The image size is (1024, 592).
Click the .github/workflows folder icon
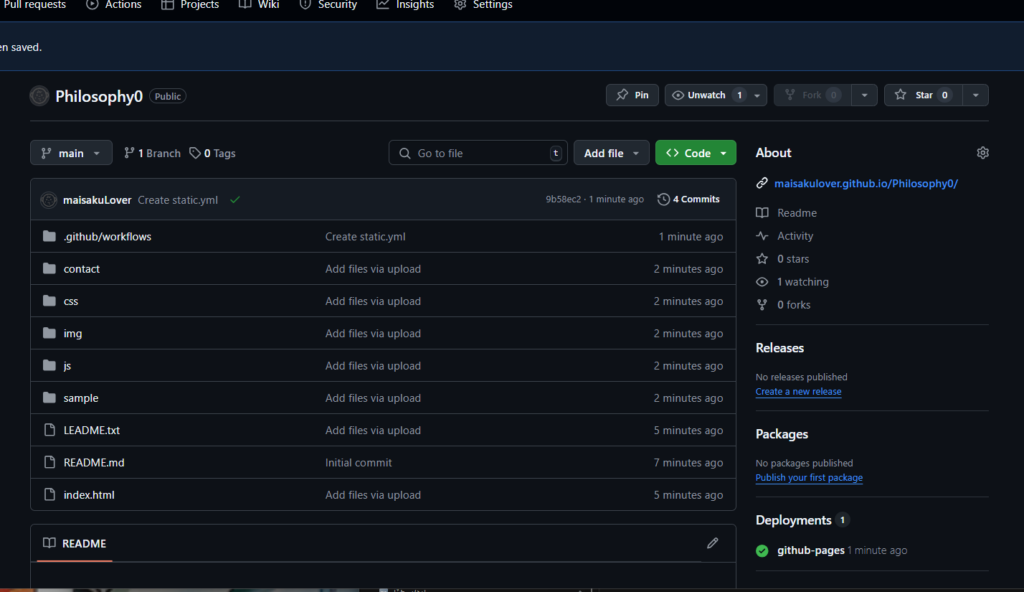(x=49, y=236)
